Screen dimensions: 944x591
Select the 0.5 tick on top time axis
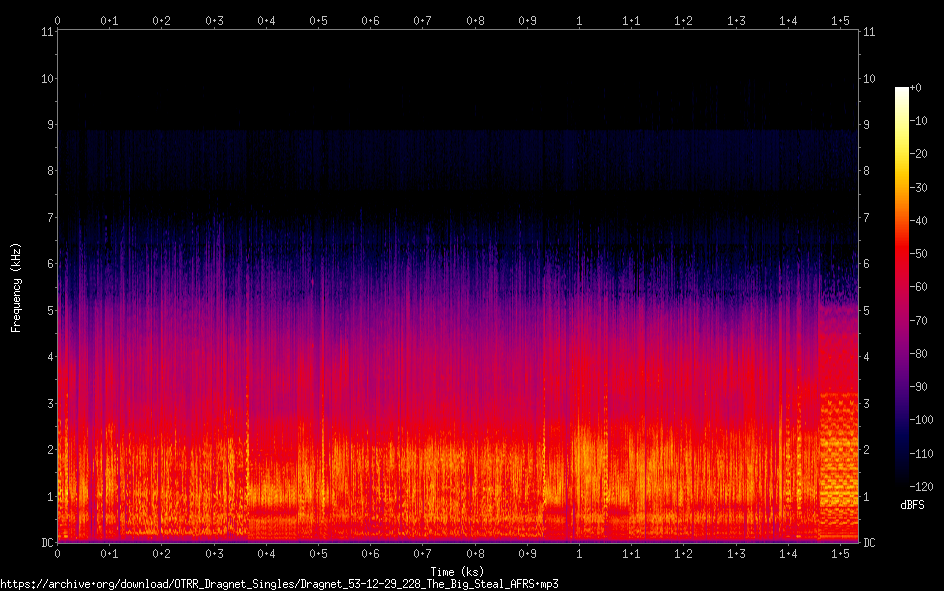click(x=318, y=20)
